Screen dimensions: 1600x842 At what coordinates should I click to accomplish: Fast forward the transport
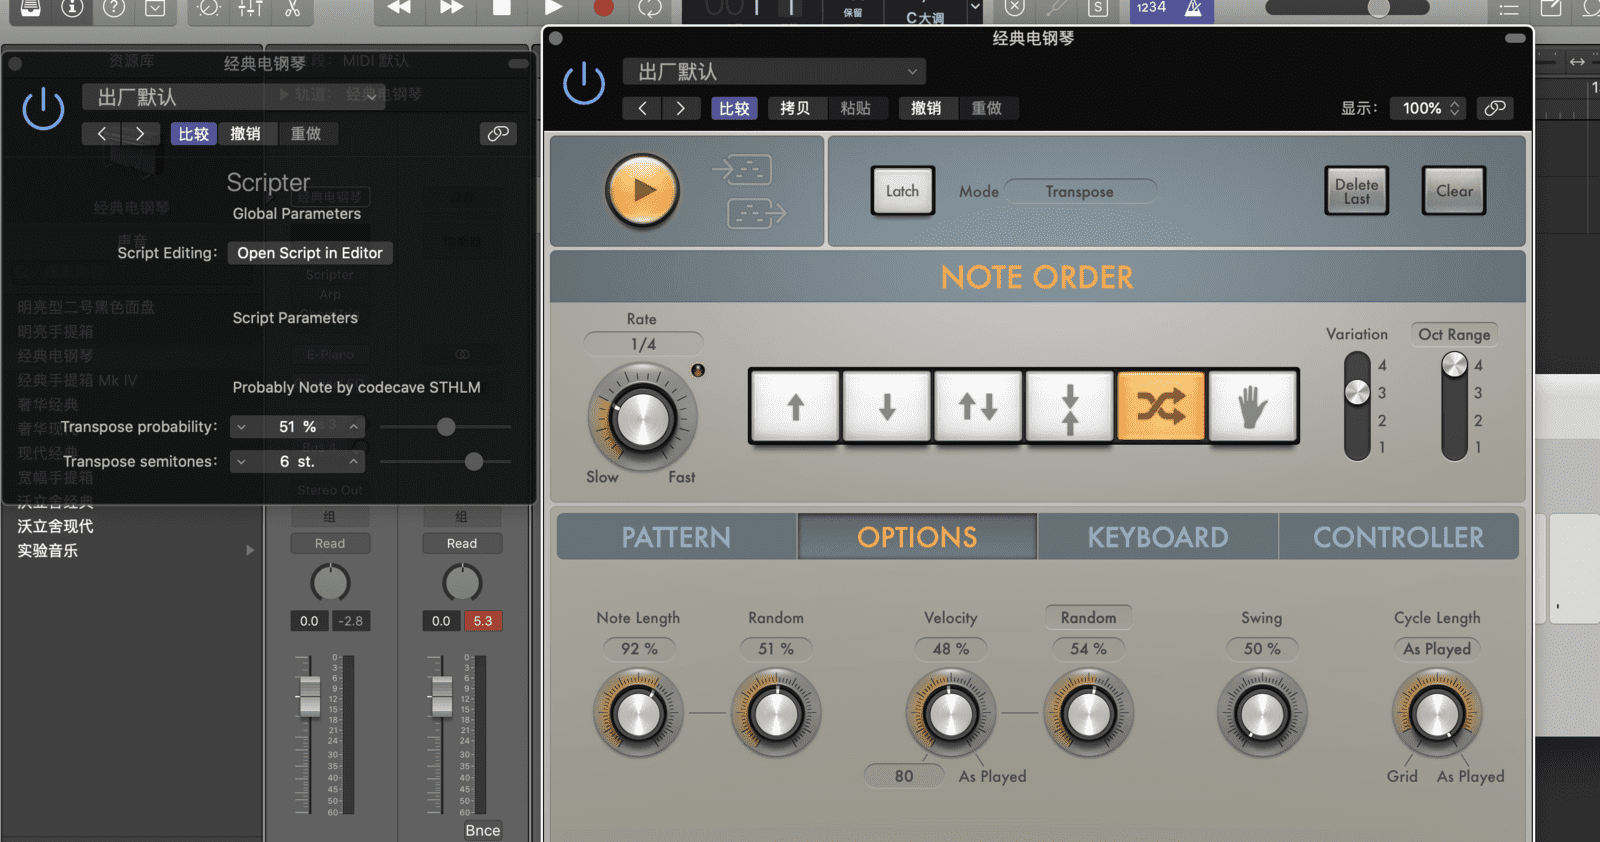tap(451, 8)
